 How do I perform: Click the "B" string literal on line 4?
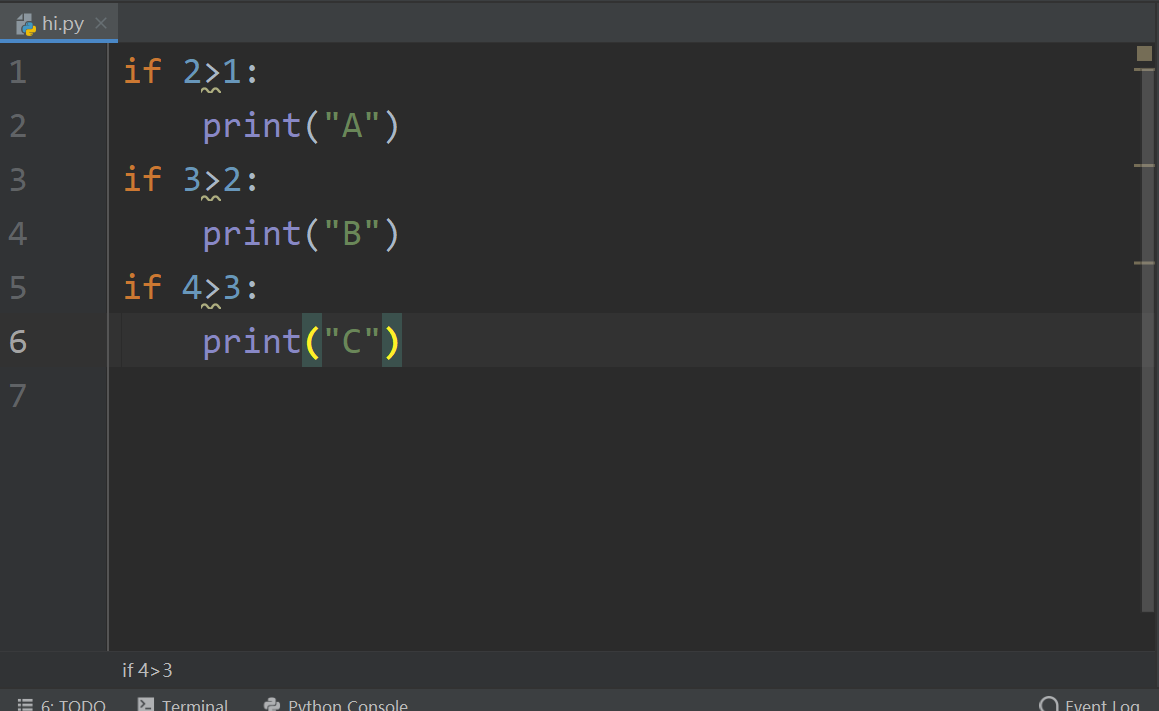351,234
